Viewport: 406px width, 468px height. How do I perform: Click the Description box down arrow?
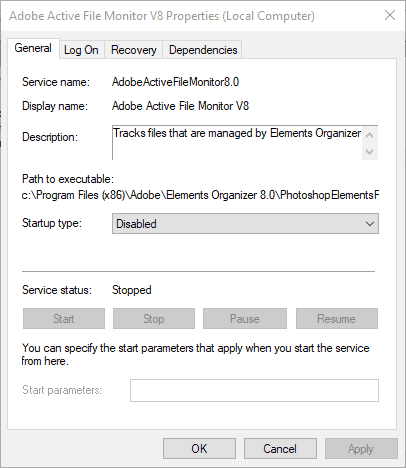[369, 152]
